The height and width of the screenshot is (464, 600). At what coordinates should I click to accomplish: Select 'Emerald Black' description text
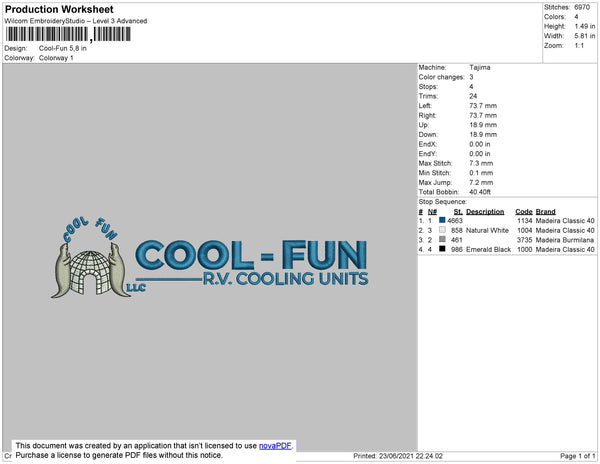tap(488, 249)
